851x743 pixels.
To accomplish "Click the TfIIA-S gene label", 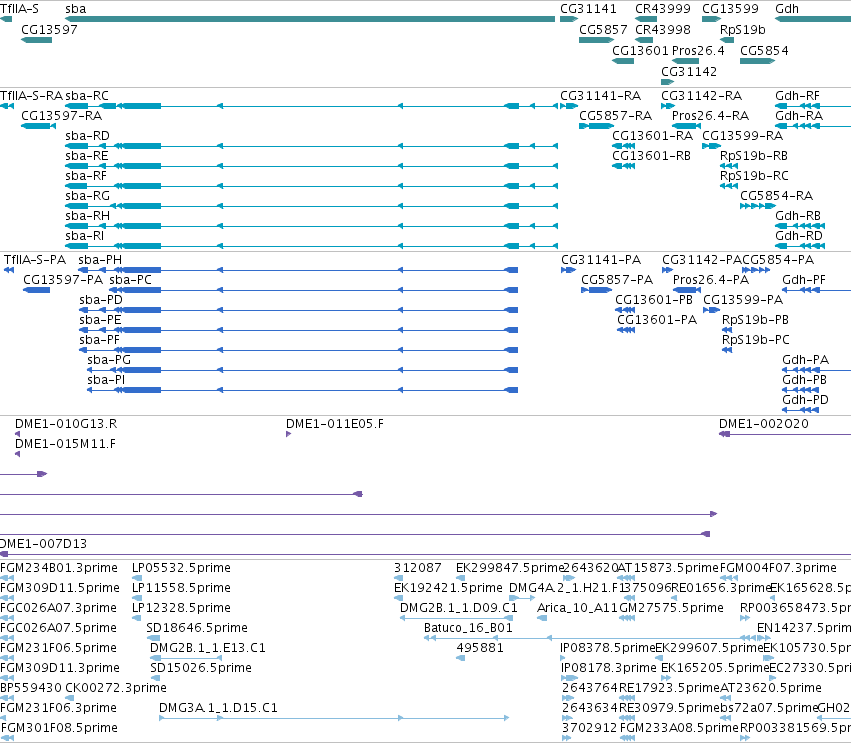I will (19, 9).
